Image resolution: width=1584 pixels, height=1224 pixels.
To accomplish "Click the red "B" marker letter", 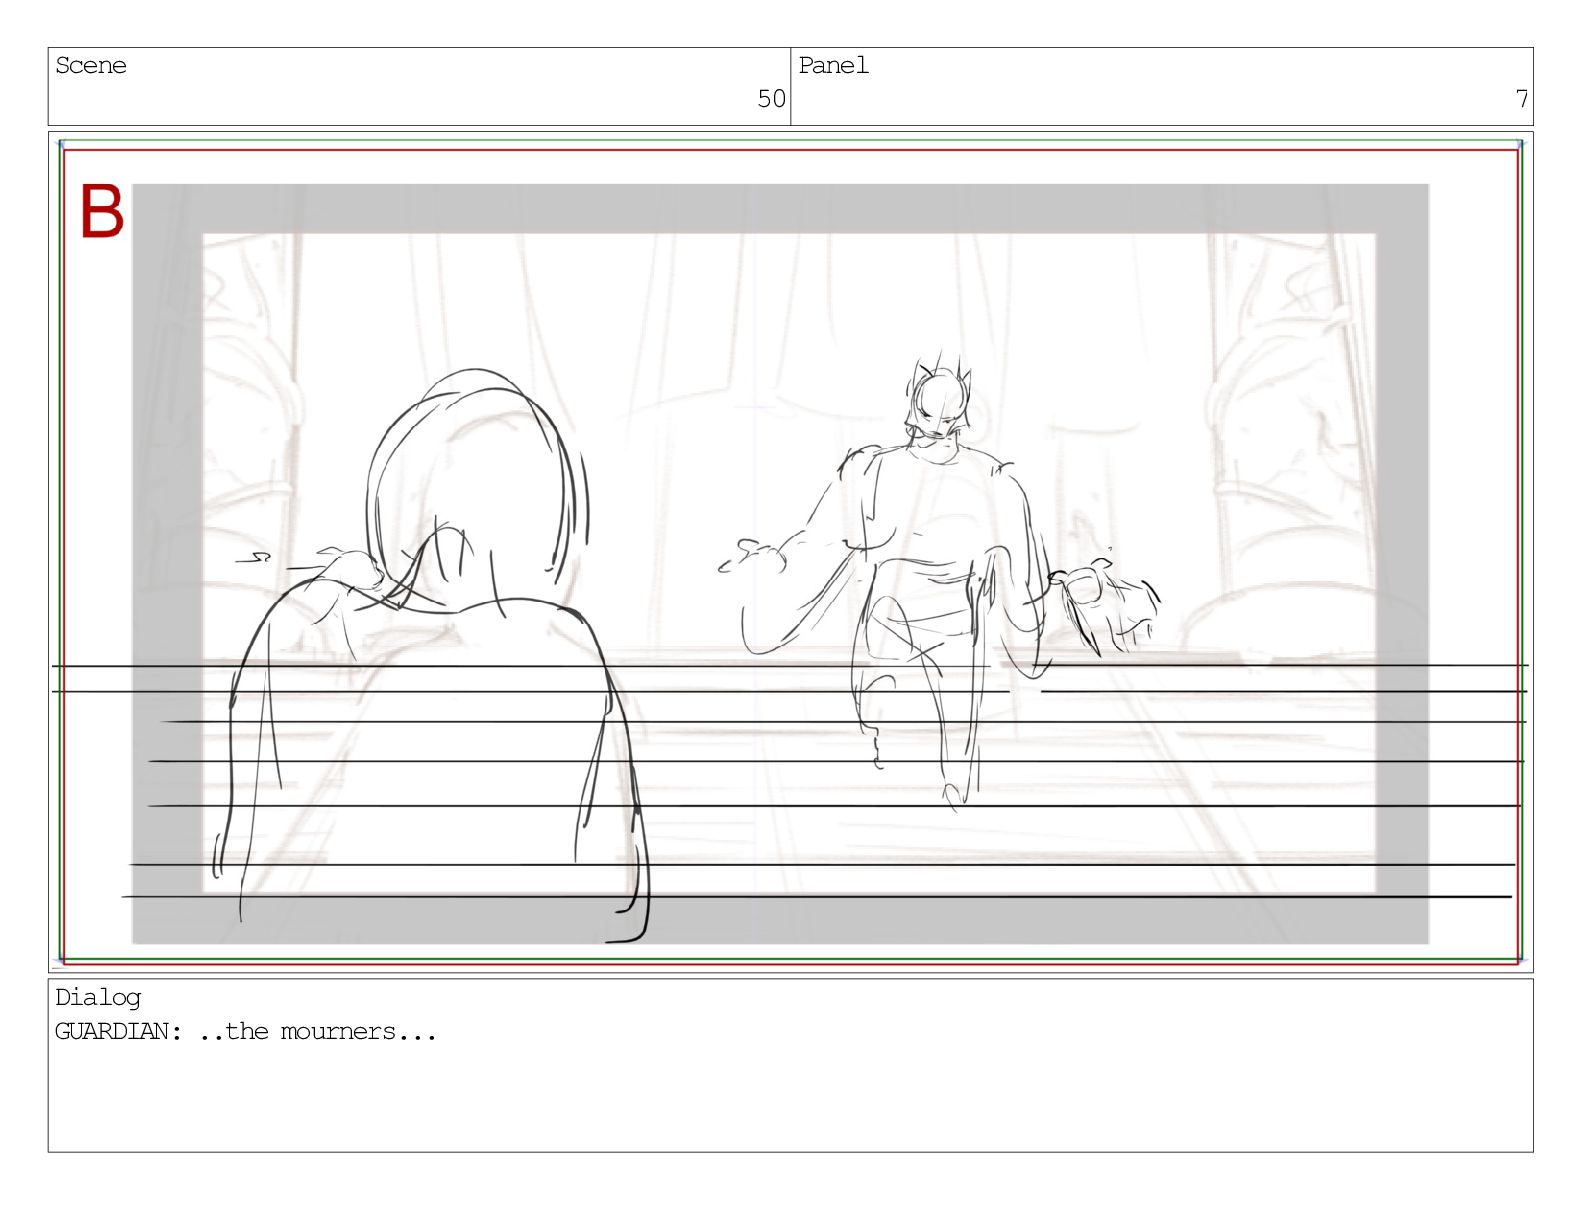I will click(102, 211).
